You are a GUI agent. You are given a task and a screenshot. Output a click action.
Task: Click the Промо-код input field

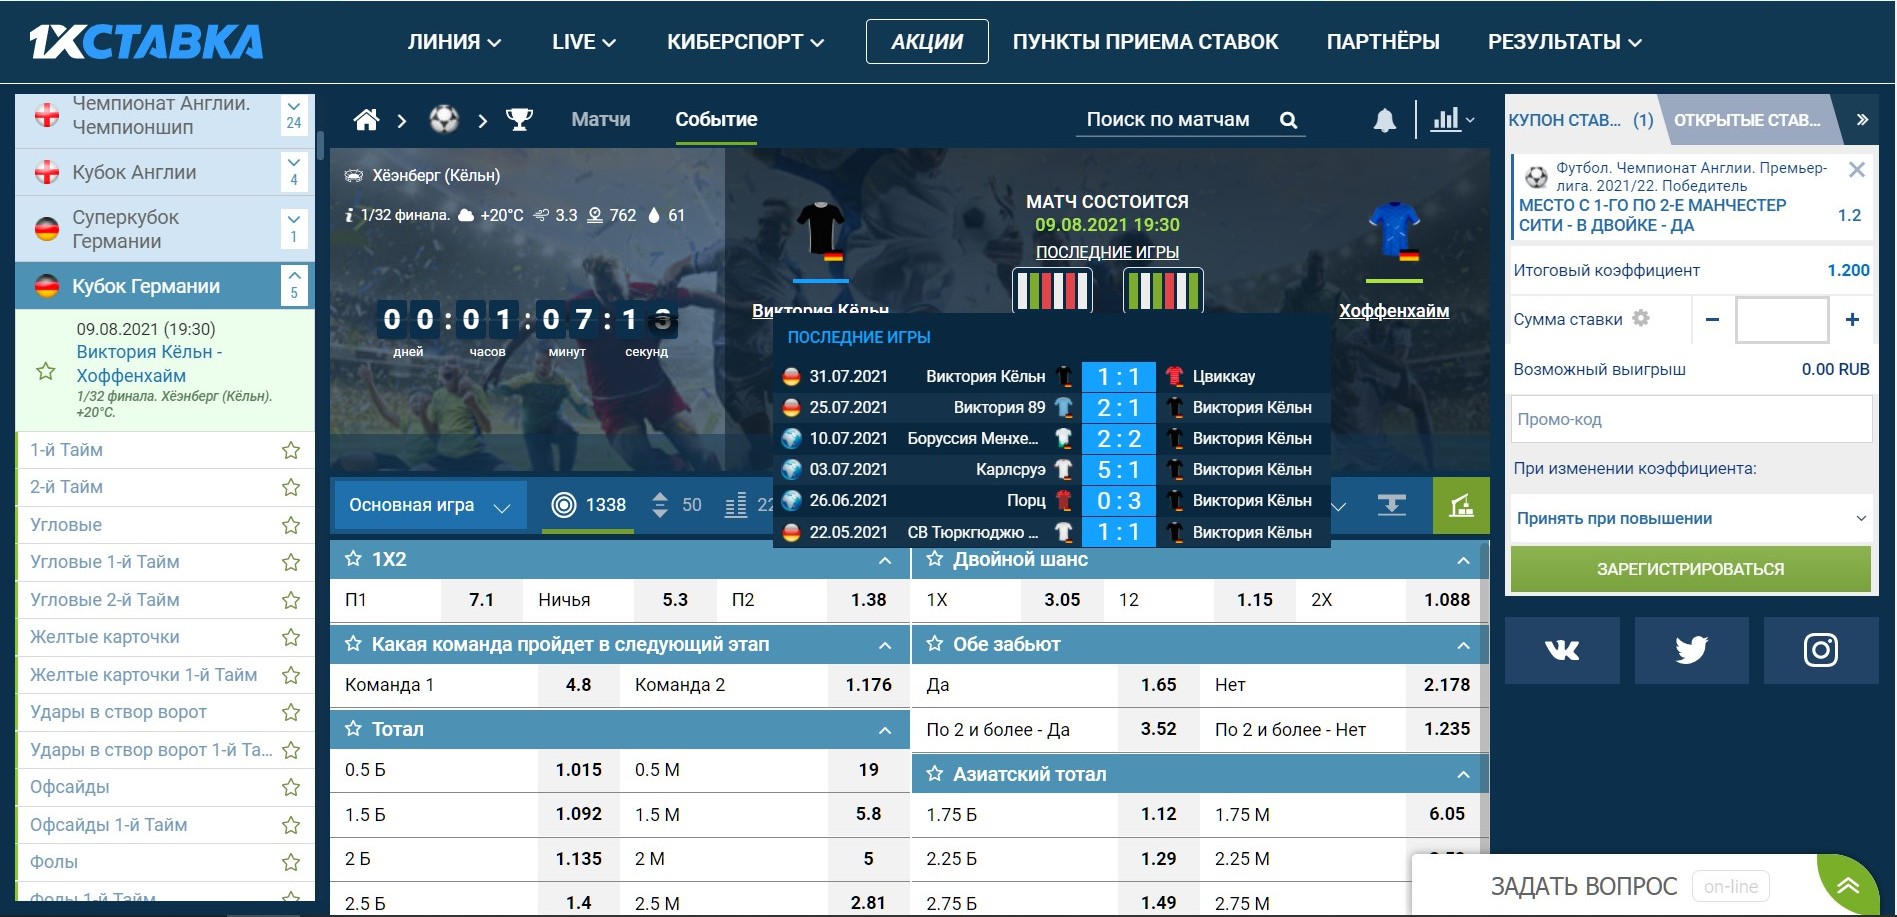(x=1691, y=419)
